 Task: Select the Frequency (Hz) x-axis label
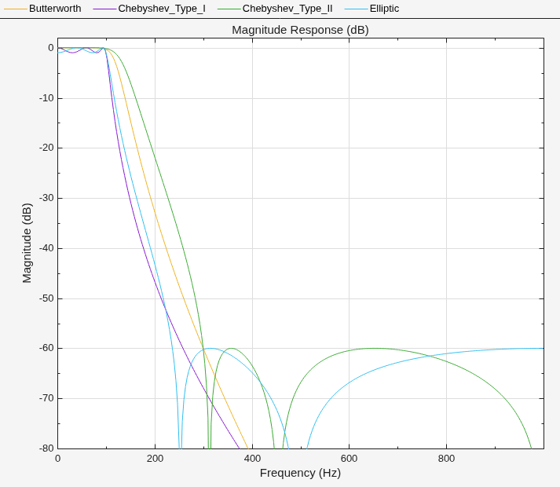300,473
